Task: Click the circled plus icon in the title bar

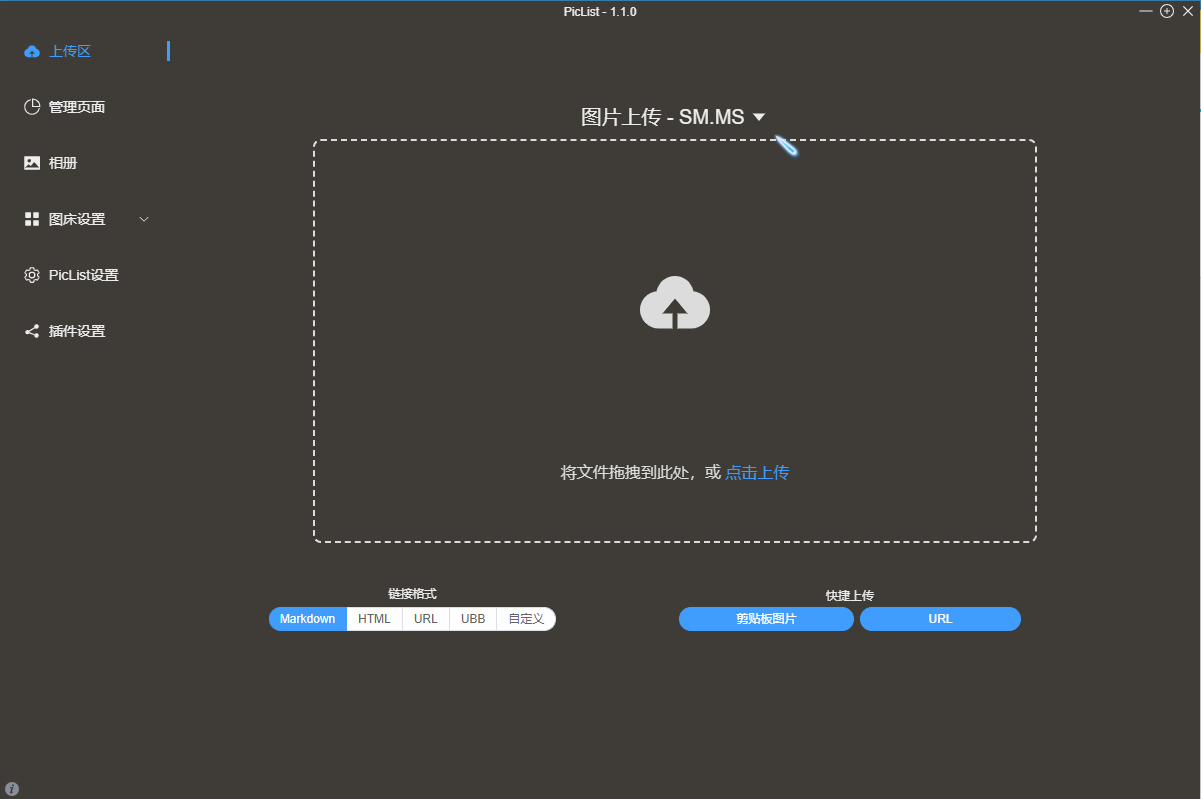Action: tap(1166, 11)
